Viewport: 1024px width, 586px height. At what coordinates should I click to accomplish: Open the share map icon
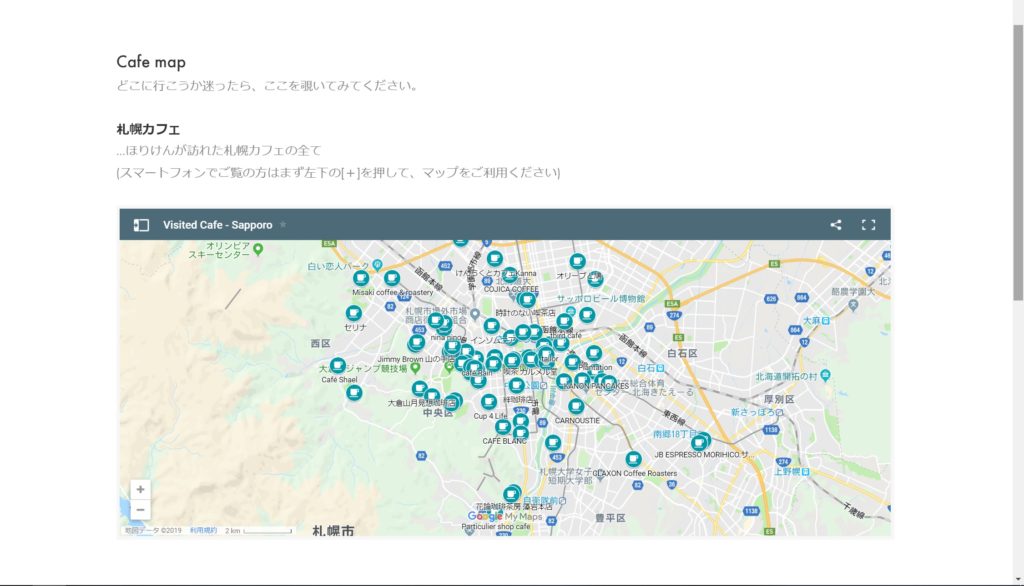tap(835, 225)
